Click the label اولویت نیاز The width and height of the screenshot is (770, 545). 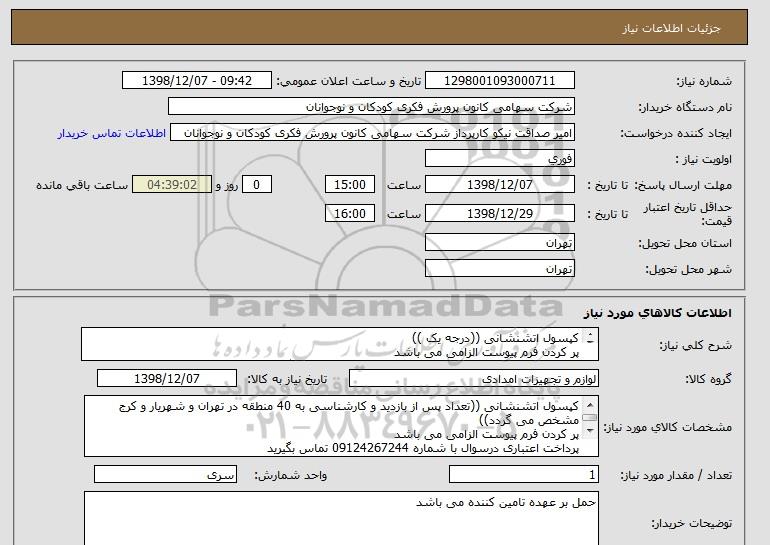pos(703,160)
